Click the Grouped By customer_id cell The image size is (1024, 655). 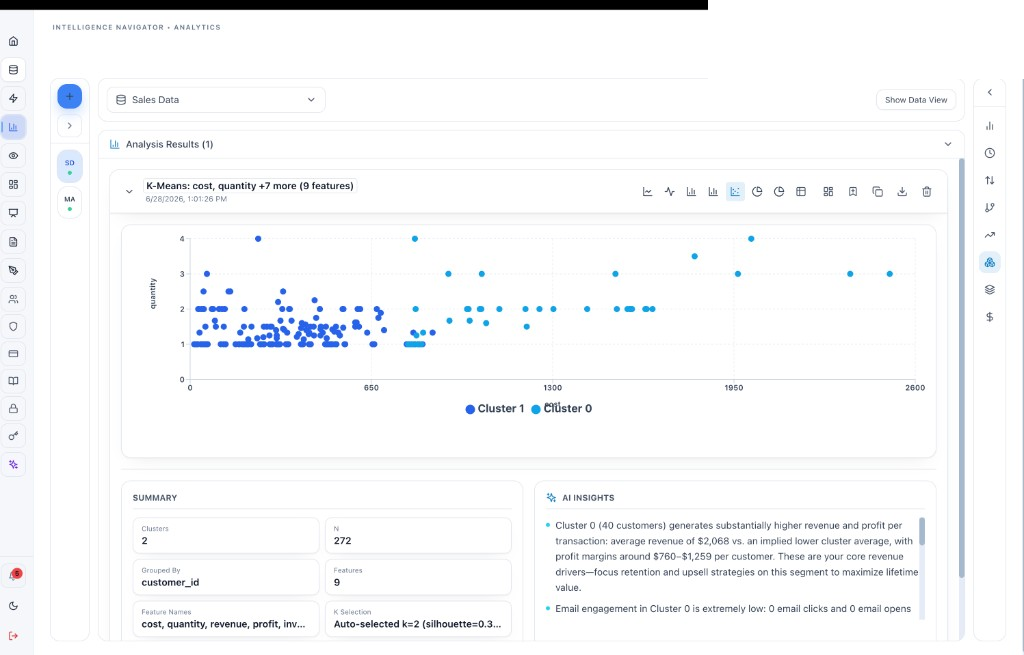[x=226, y=577]
